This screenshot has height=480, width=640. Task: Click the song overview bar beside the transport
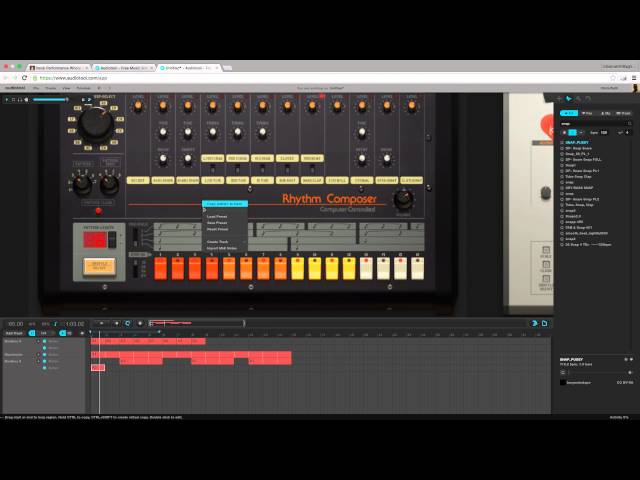tap(196, 323)
